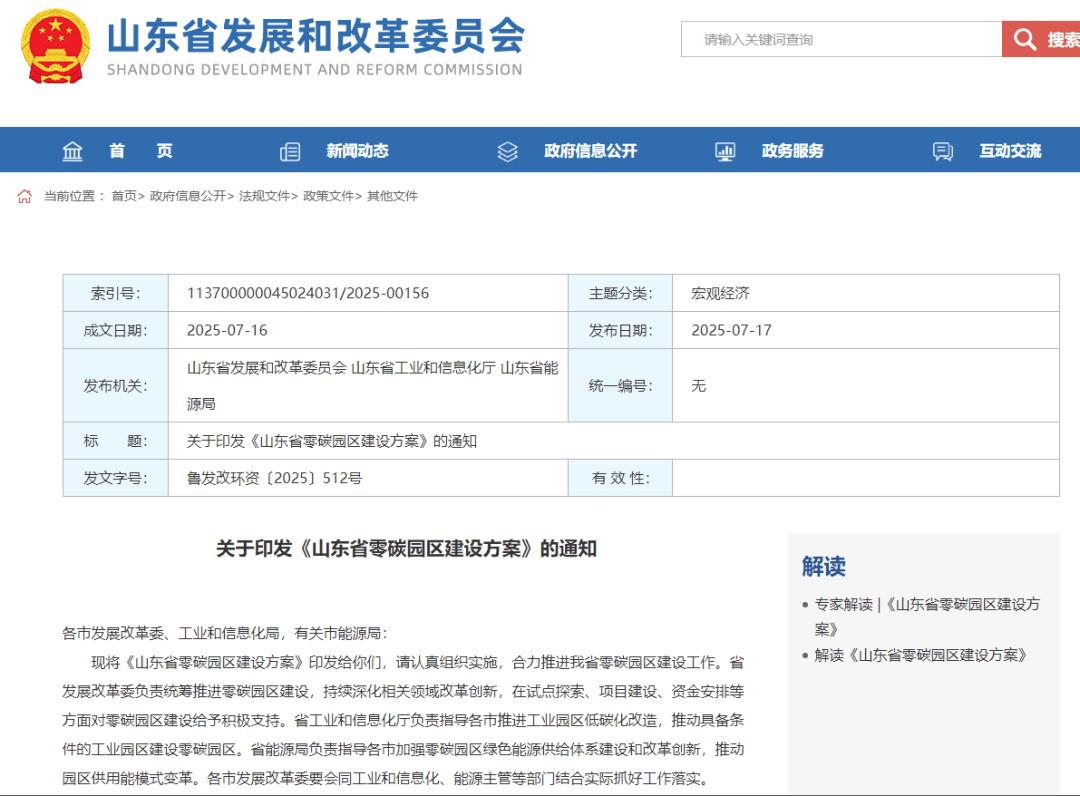Screen dimensions: 1080x796
Task: Click the chat bubble icon for 互动交流
Action: coord(943,152)
